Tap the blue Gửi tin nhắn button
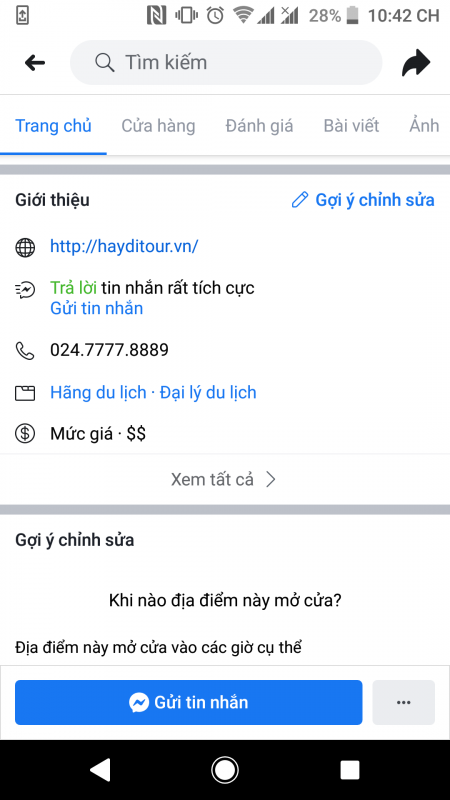Viewport: 450px width, 800px height. click(188, 702)
